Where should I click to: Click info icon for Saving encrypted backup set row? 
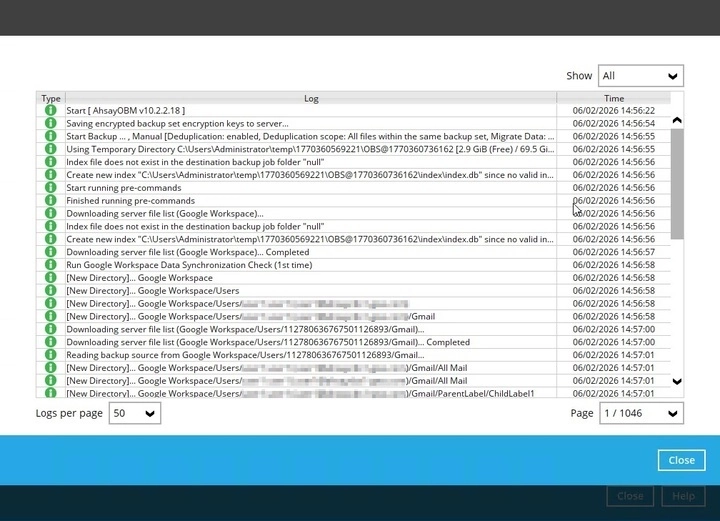50,123
